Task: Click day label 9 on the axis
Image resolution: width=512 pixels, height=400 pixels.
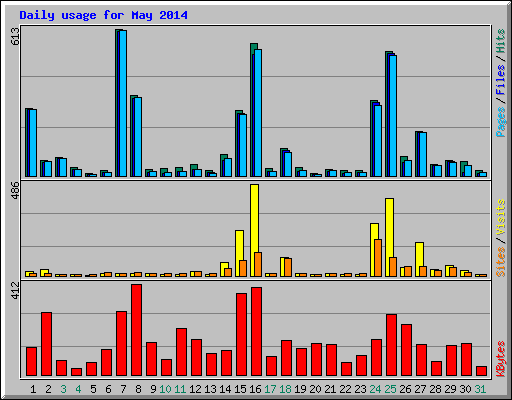Action: tap(153, 389)
